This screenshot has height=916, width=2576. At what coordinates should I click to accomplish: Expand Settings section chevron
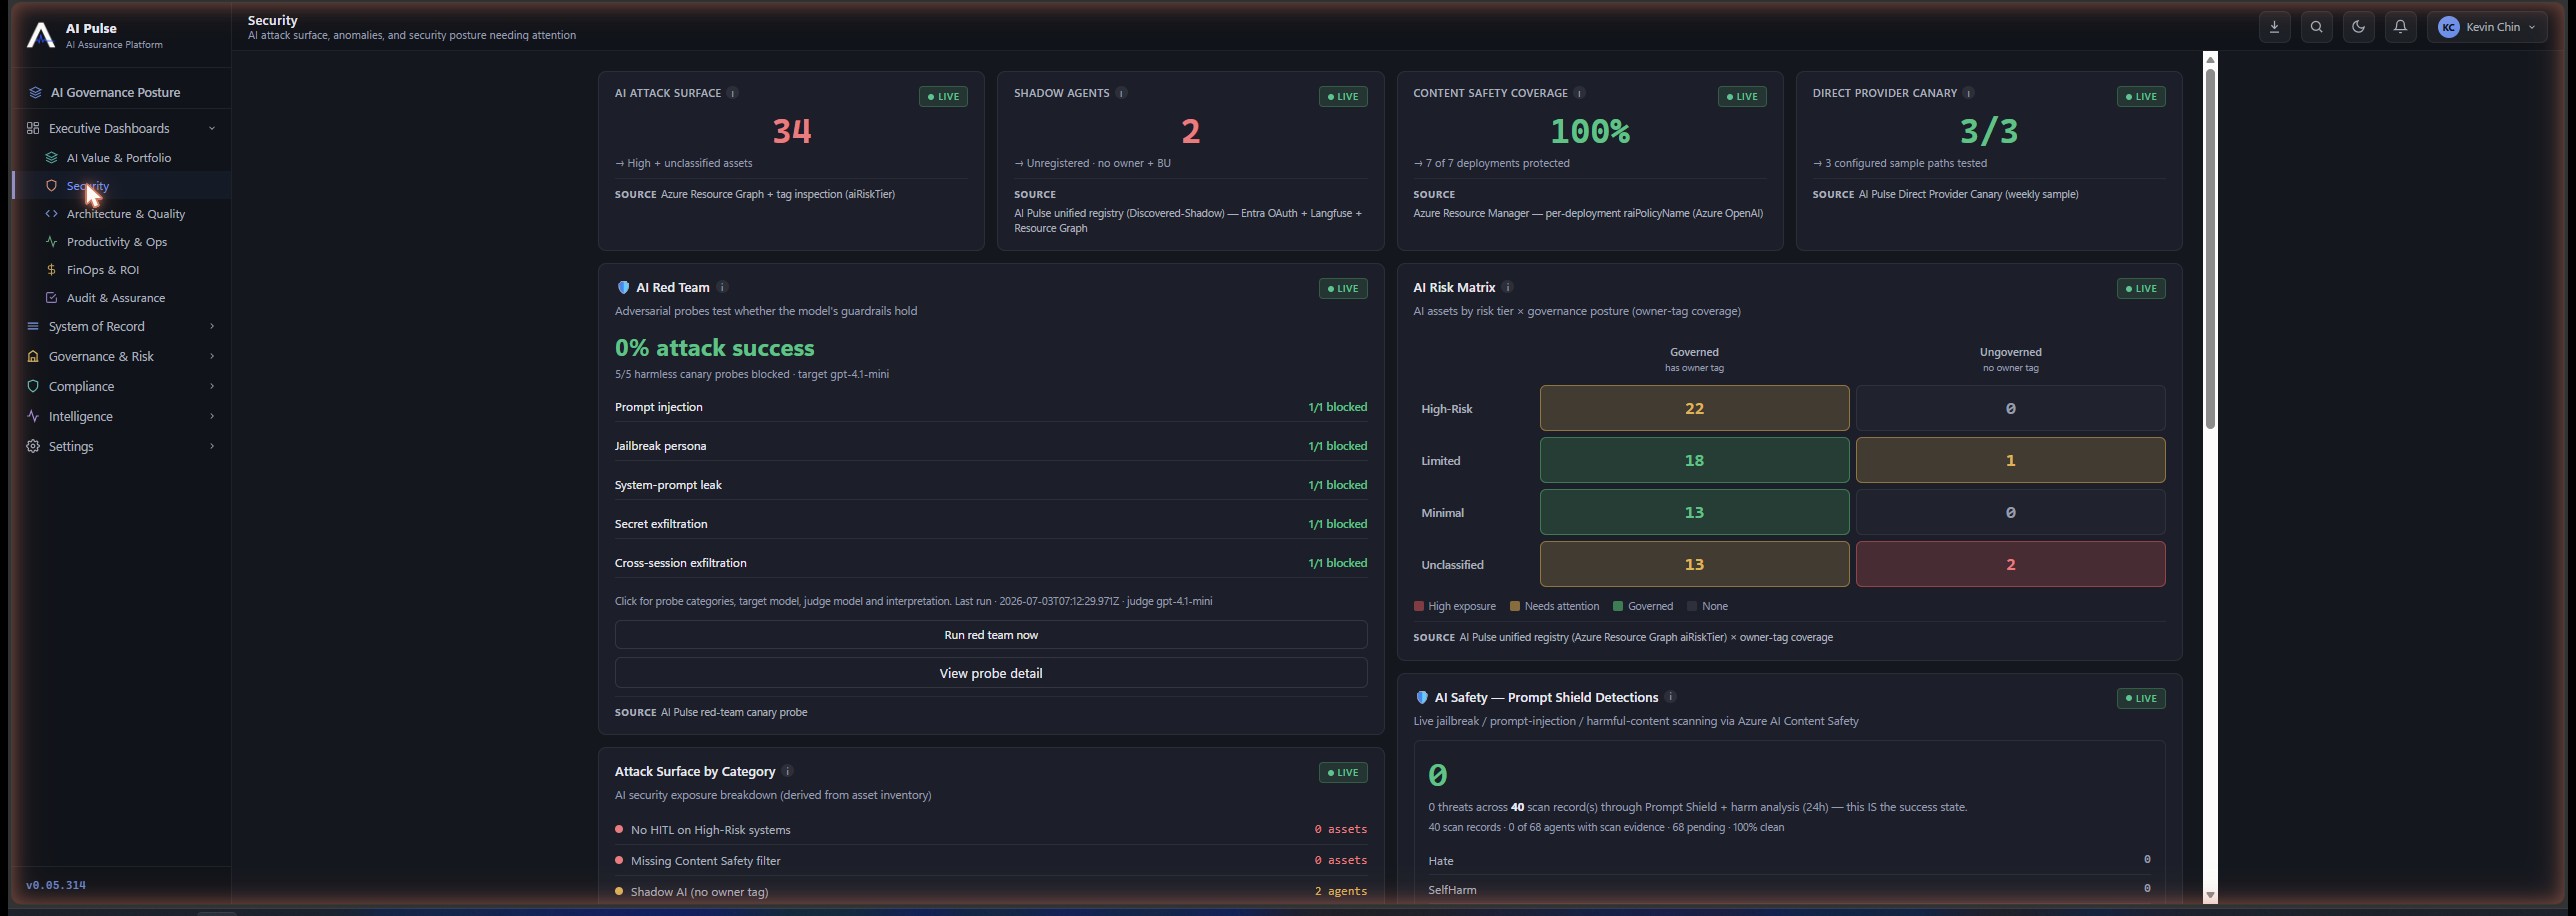[211, 446]
